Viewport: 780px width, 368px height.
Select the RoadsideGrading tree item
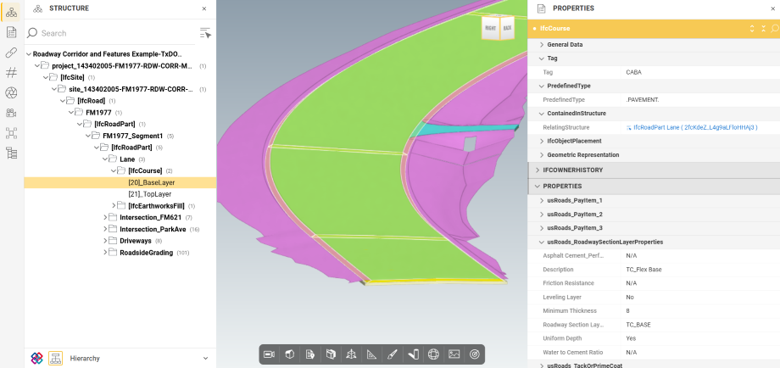[x=146, y=253]
